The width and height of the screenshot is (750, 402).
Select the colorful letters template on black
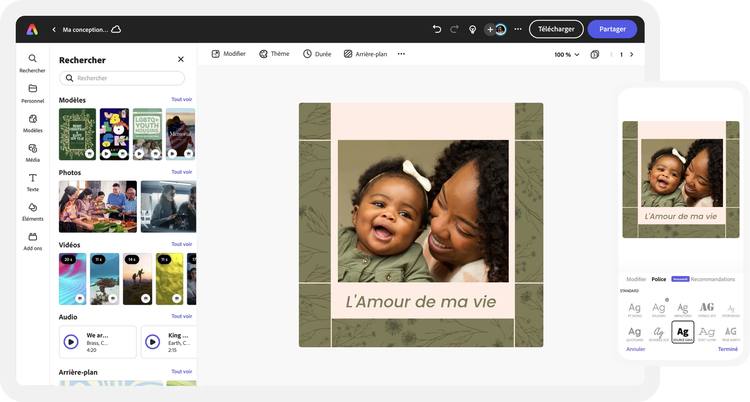tap(114, 134)
